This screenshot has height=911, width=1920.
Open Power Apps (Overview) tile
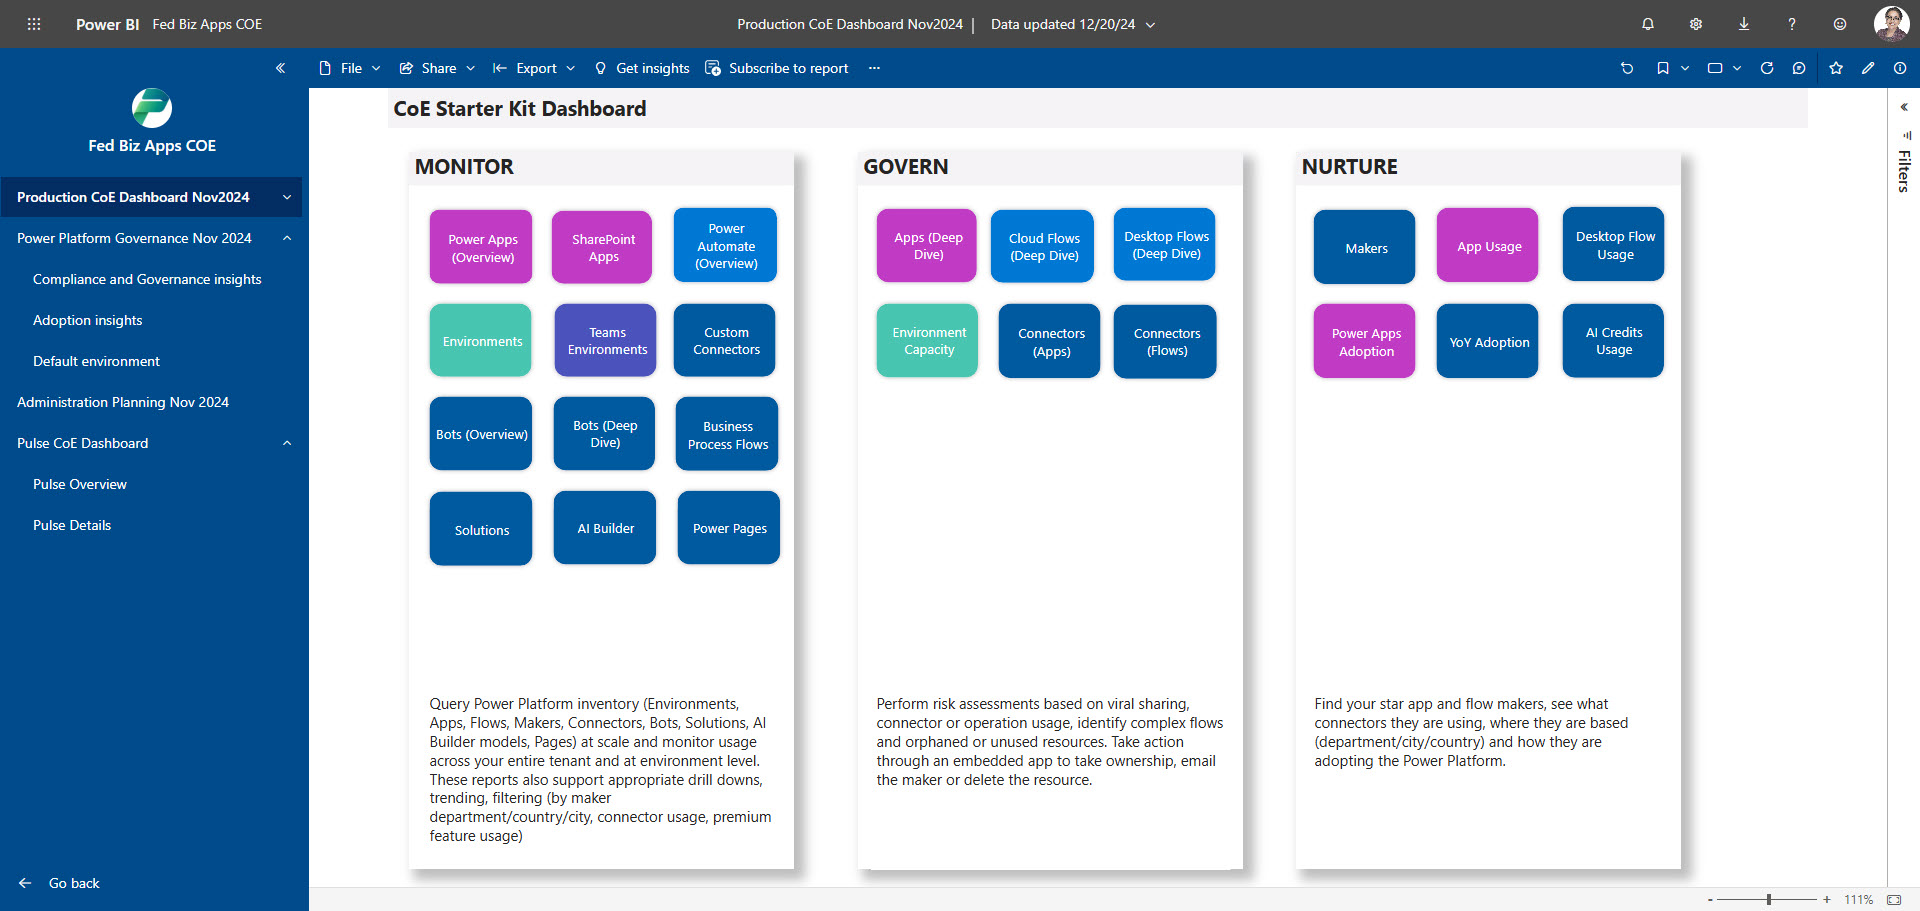481,247
